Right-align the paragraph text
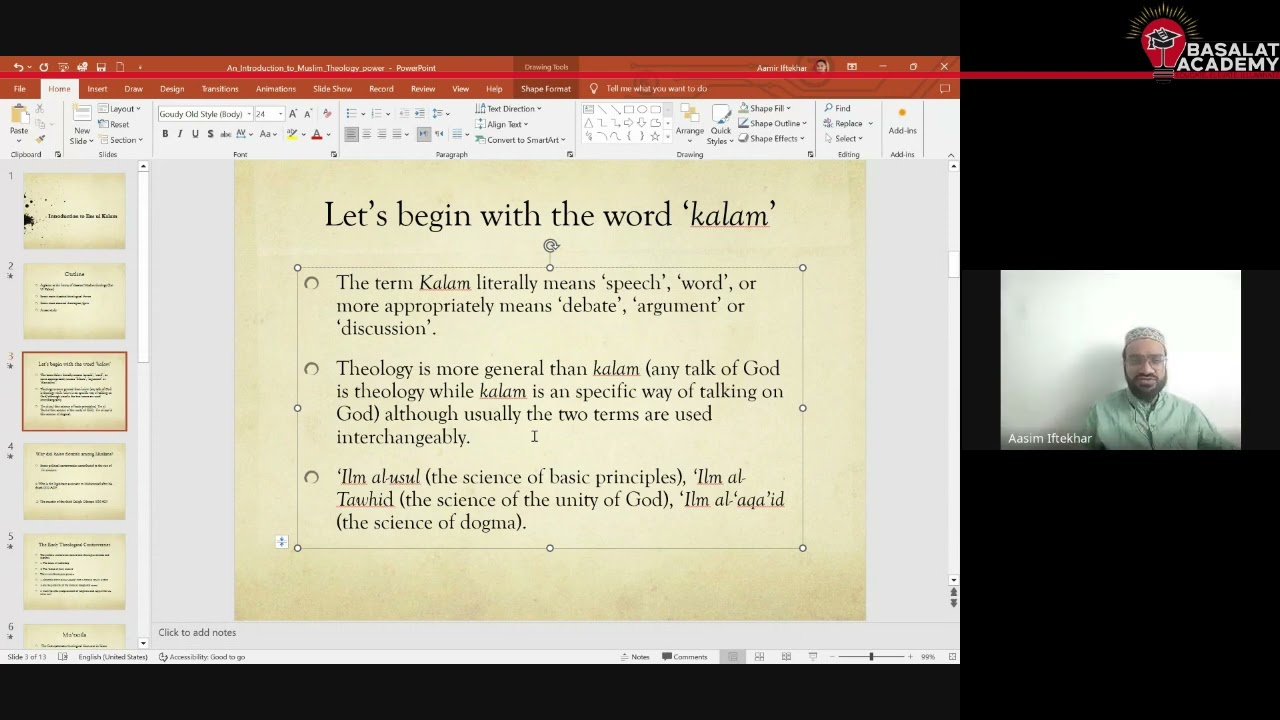Screen dimensions: 1280x720 [x=381, y=134]
